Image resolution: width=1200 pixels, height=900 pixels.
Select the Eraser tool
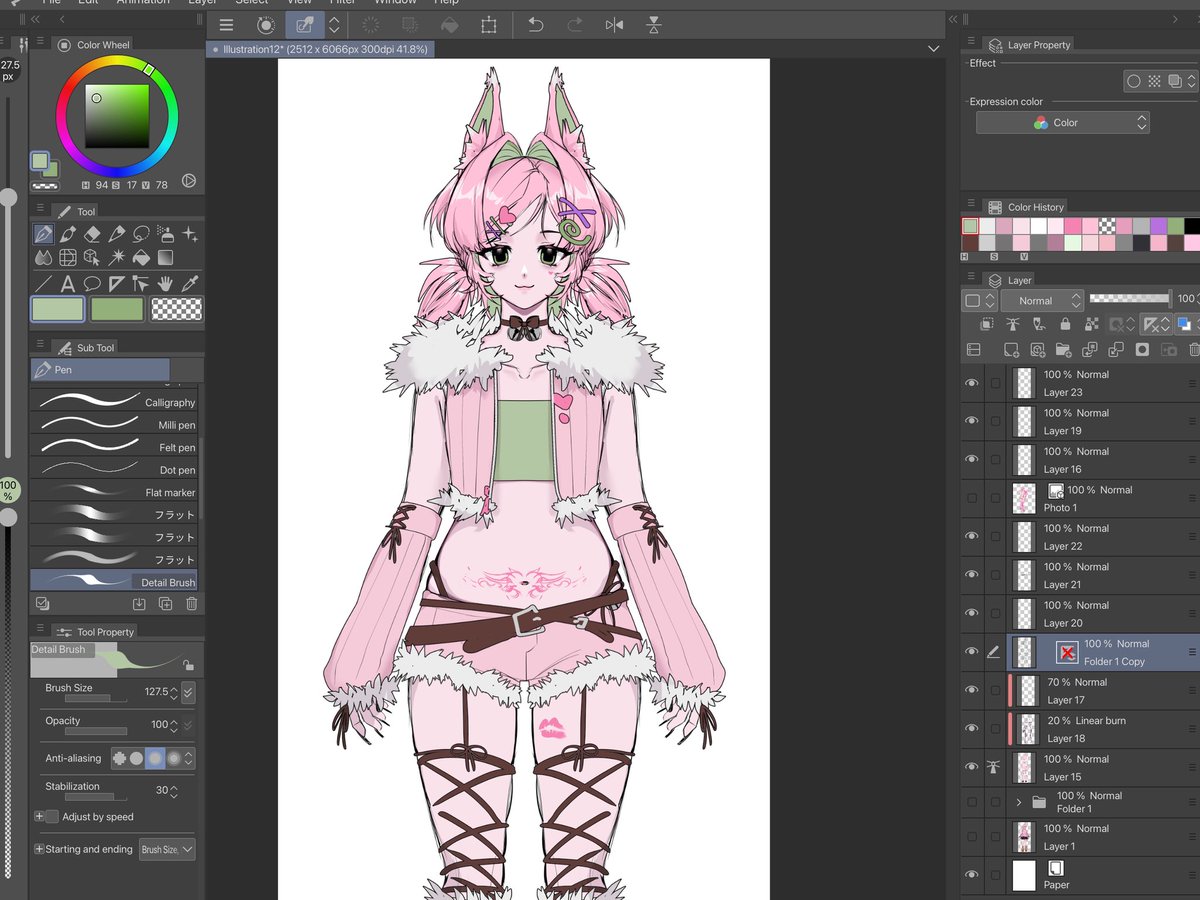[93, 234]
